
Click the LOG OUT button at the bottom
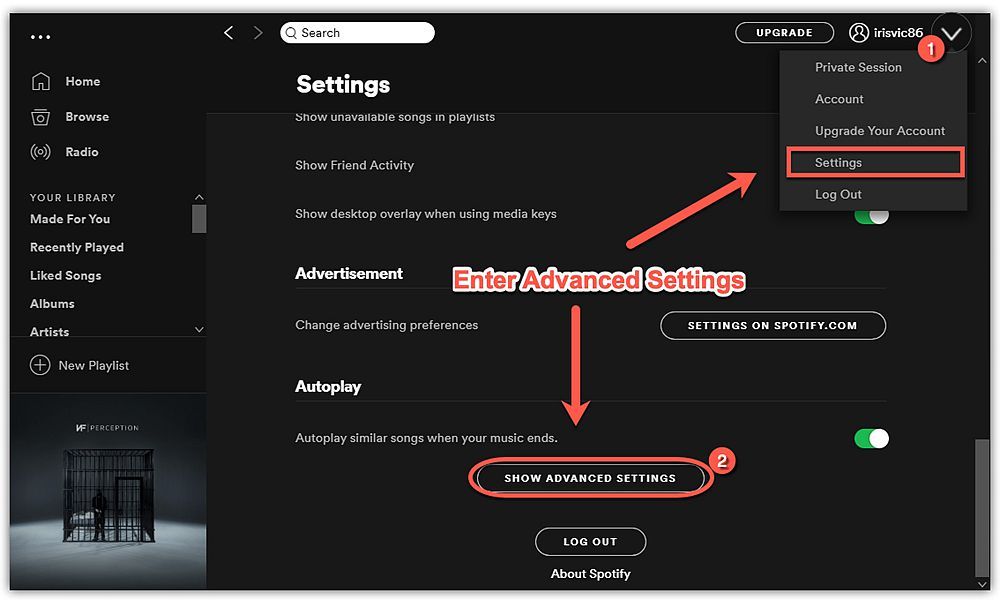click(590, 541)
